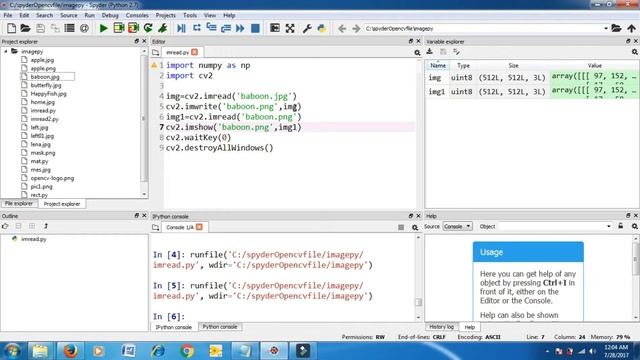Click the Size column header
640x360 pixels.
tap(513, 65)
